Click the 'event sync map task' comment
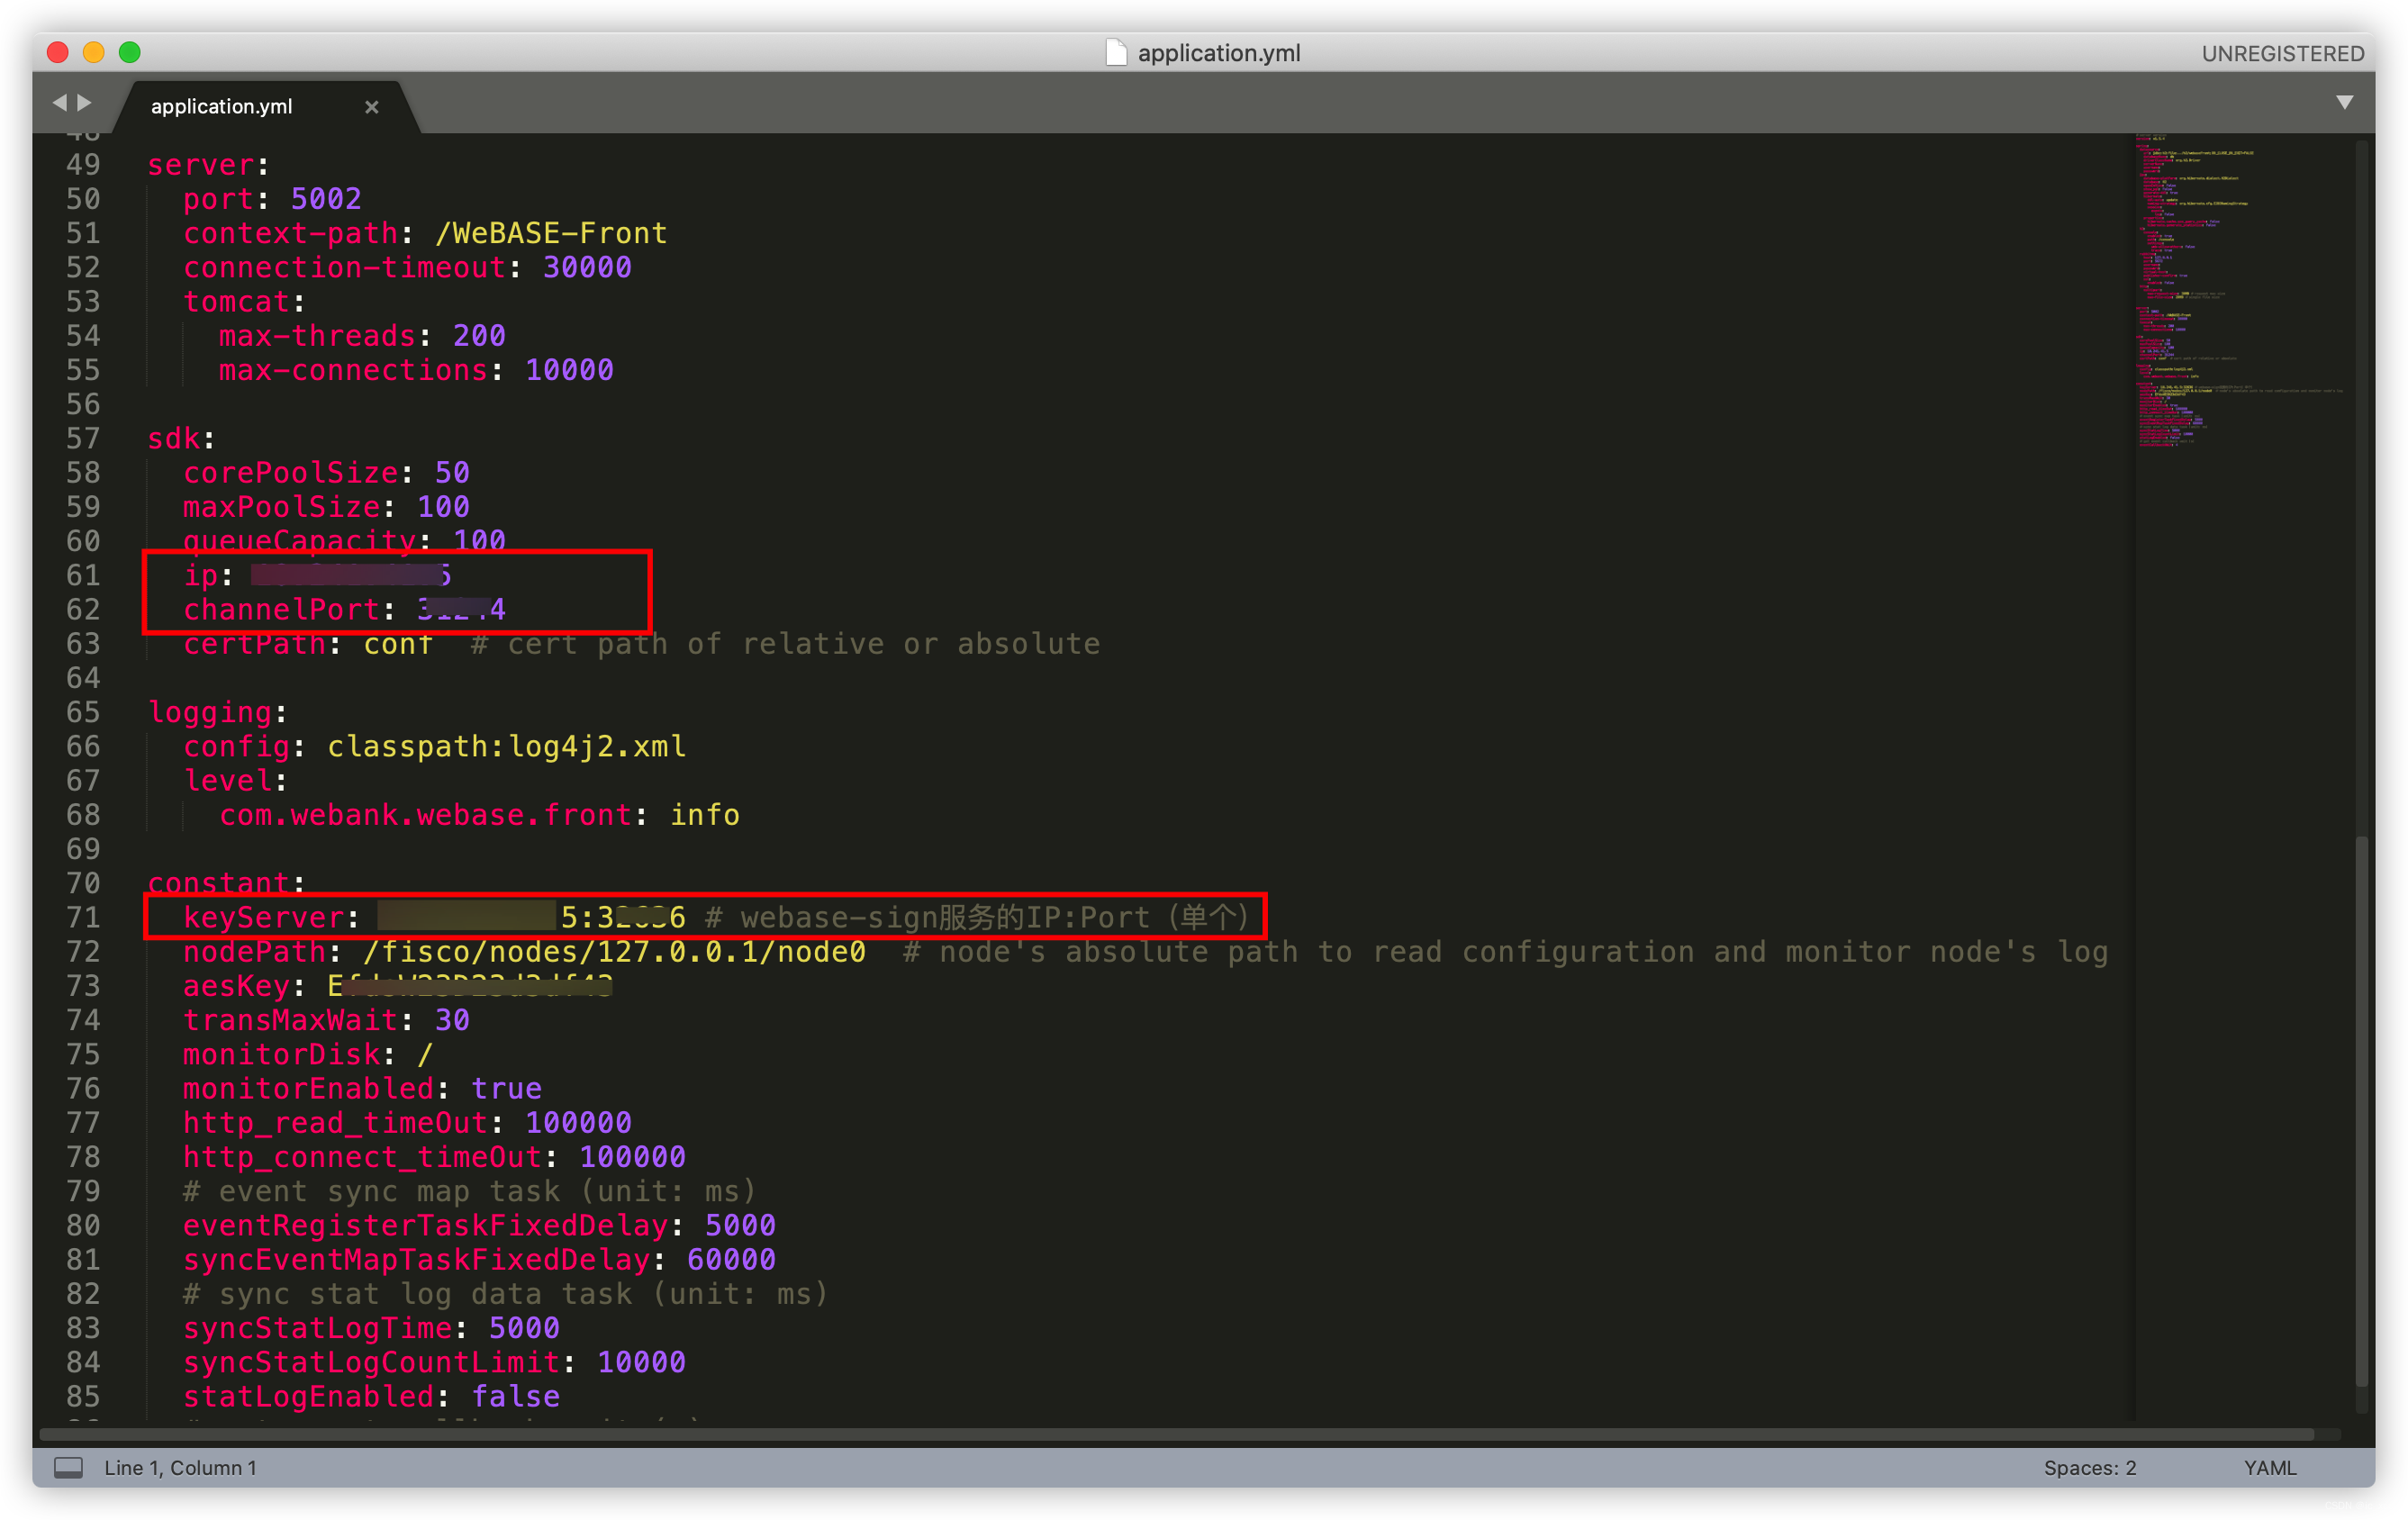Viewport: 2408px width, 1520px height. coord(470,1191)
